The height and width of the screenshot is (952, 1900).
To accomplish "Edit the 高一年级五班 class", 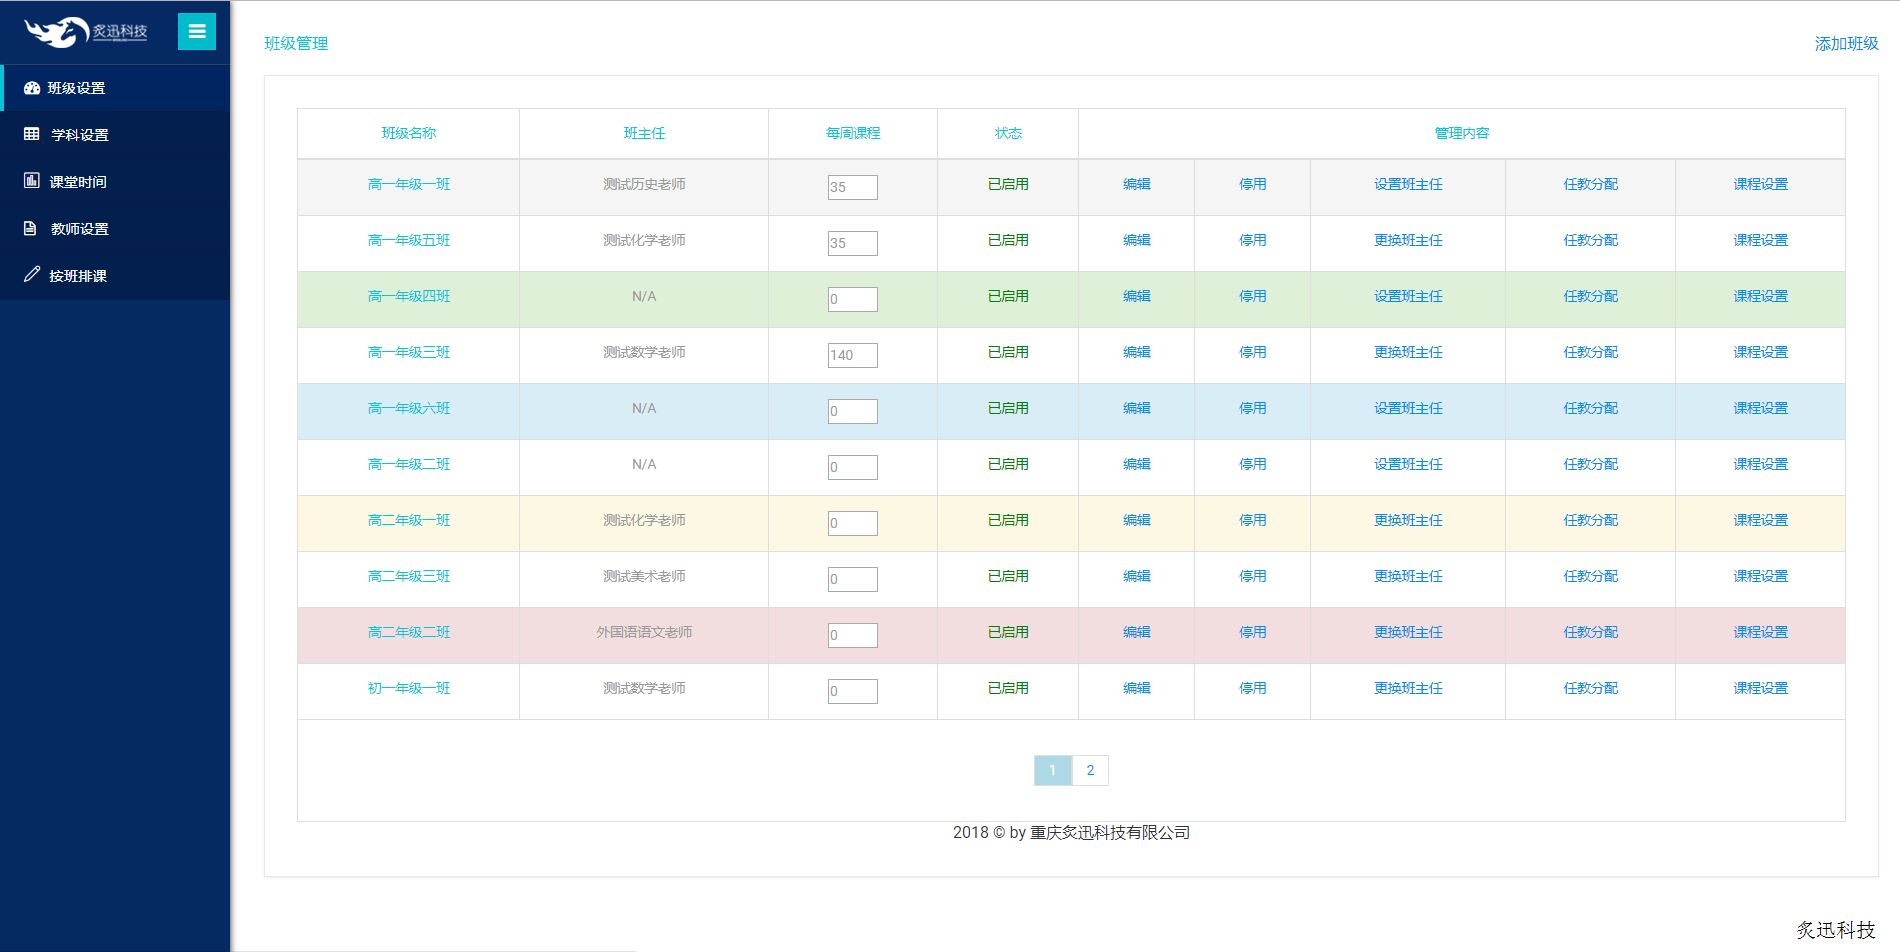I will (1136, 240).
